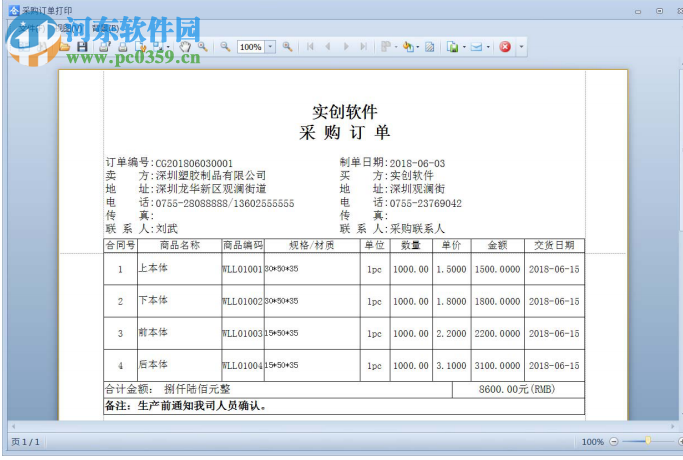Click the 商品名称 column header

coord(179,245)
